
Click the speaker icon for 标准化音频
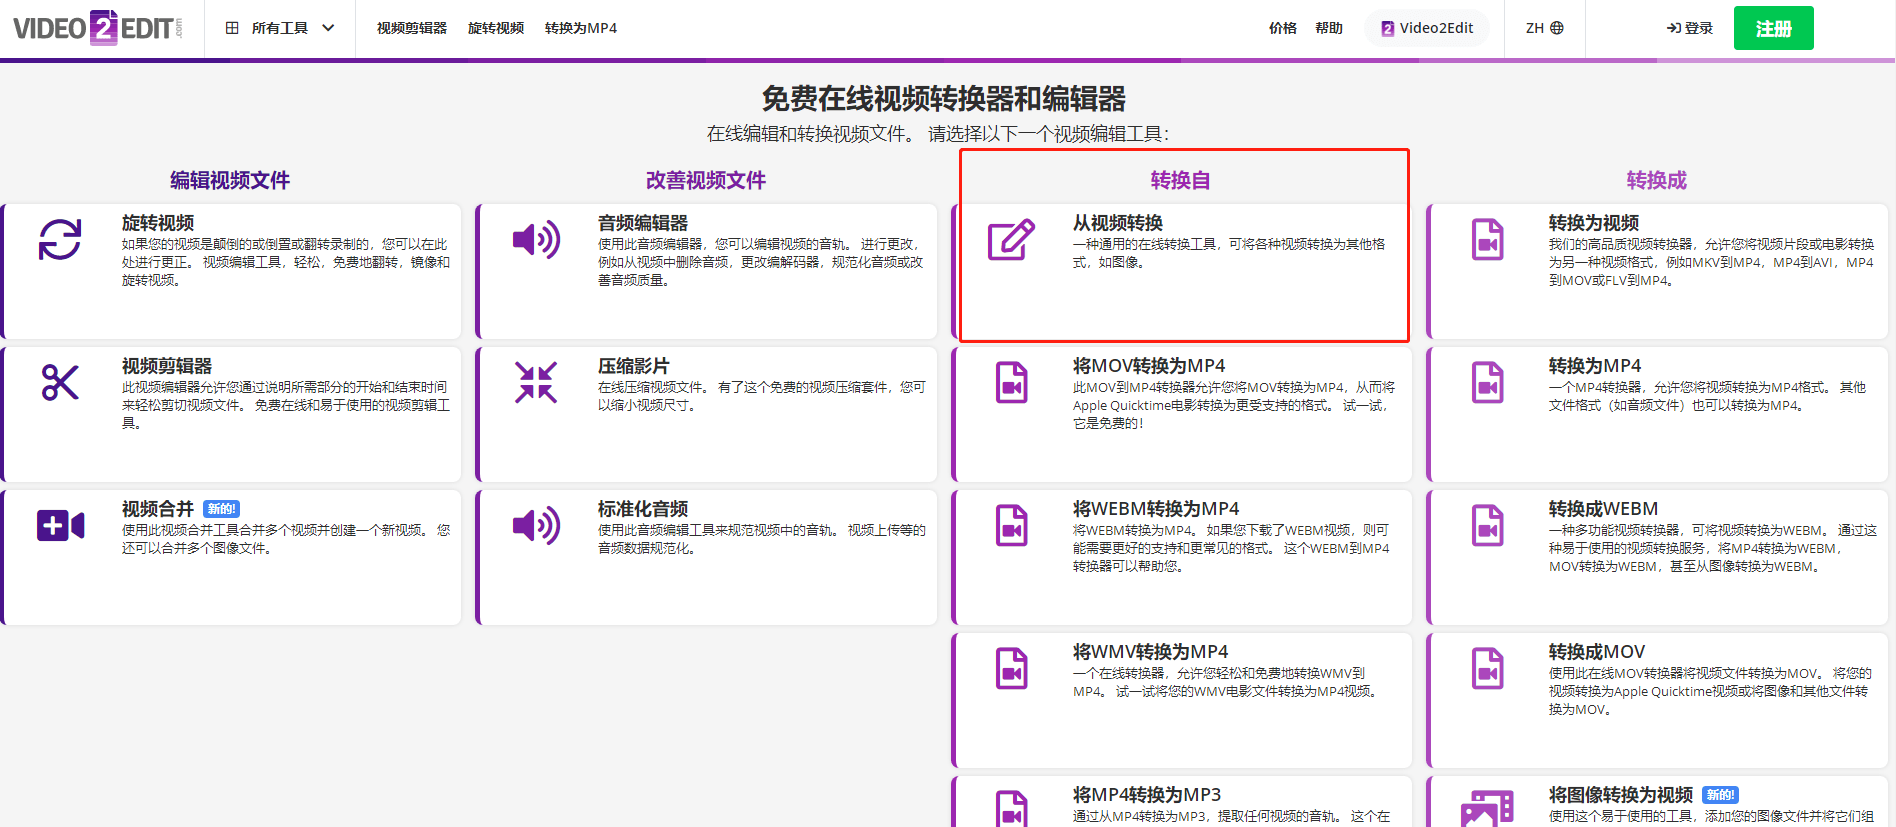pos(536,525)
